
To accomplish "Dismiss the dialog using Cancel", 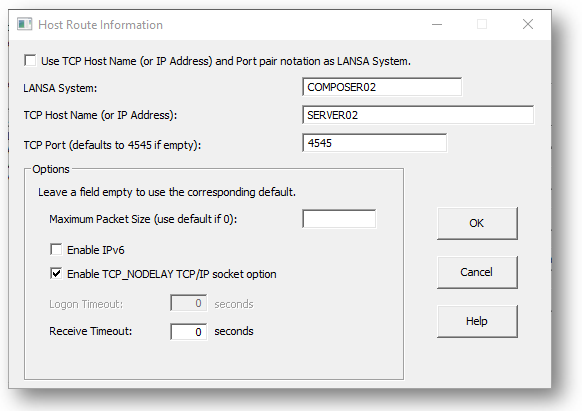I will (x=477, y=272).
